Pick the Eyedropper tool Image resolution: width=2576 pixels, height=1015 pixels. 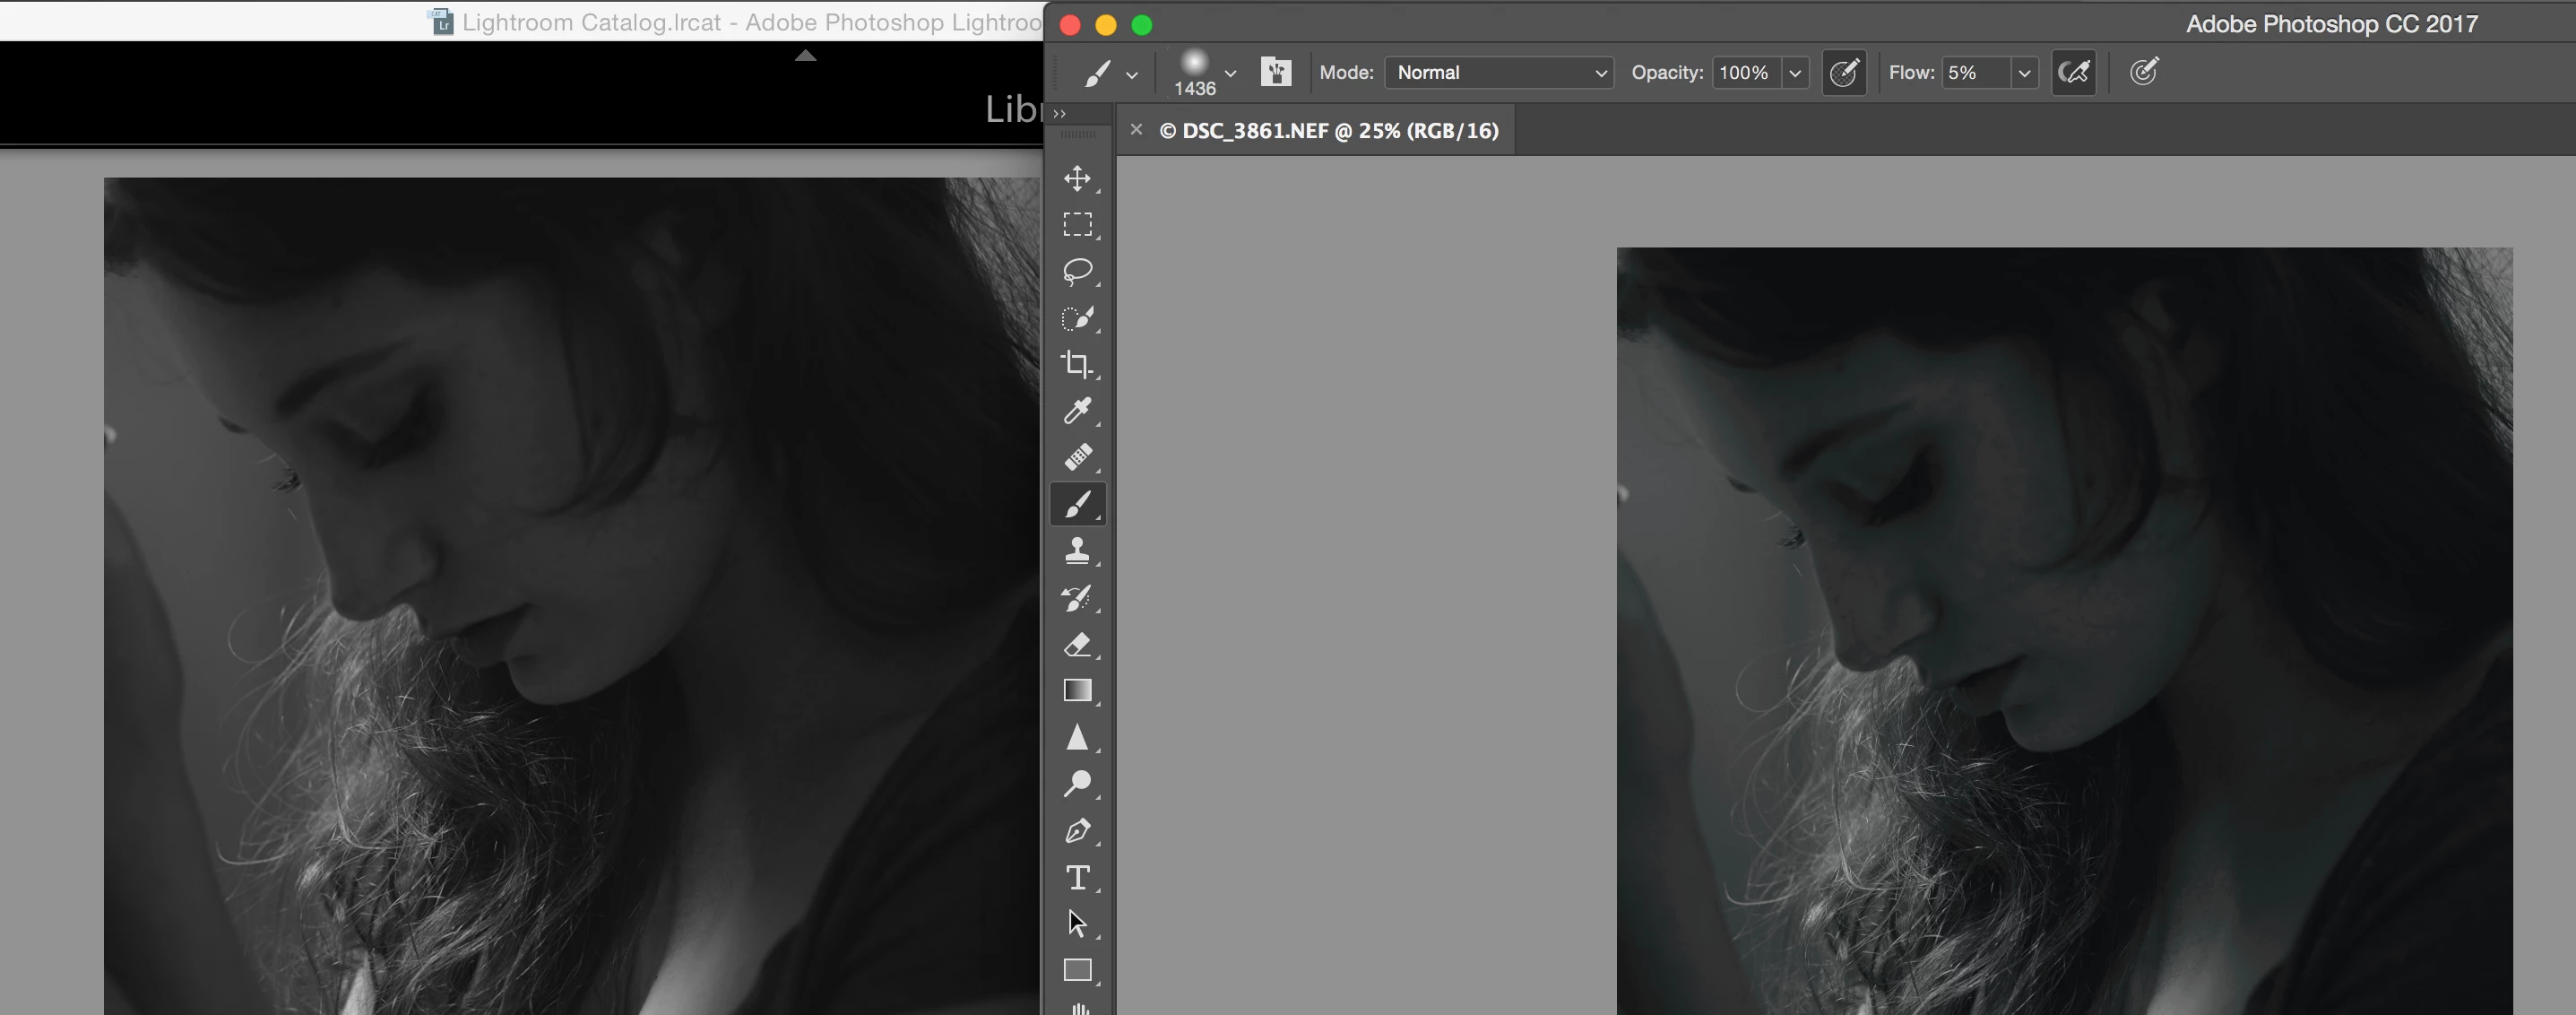tap(1077, 410)
